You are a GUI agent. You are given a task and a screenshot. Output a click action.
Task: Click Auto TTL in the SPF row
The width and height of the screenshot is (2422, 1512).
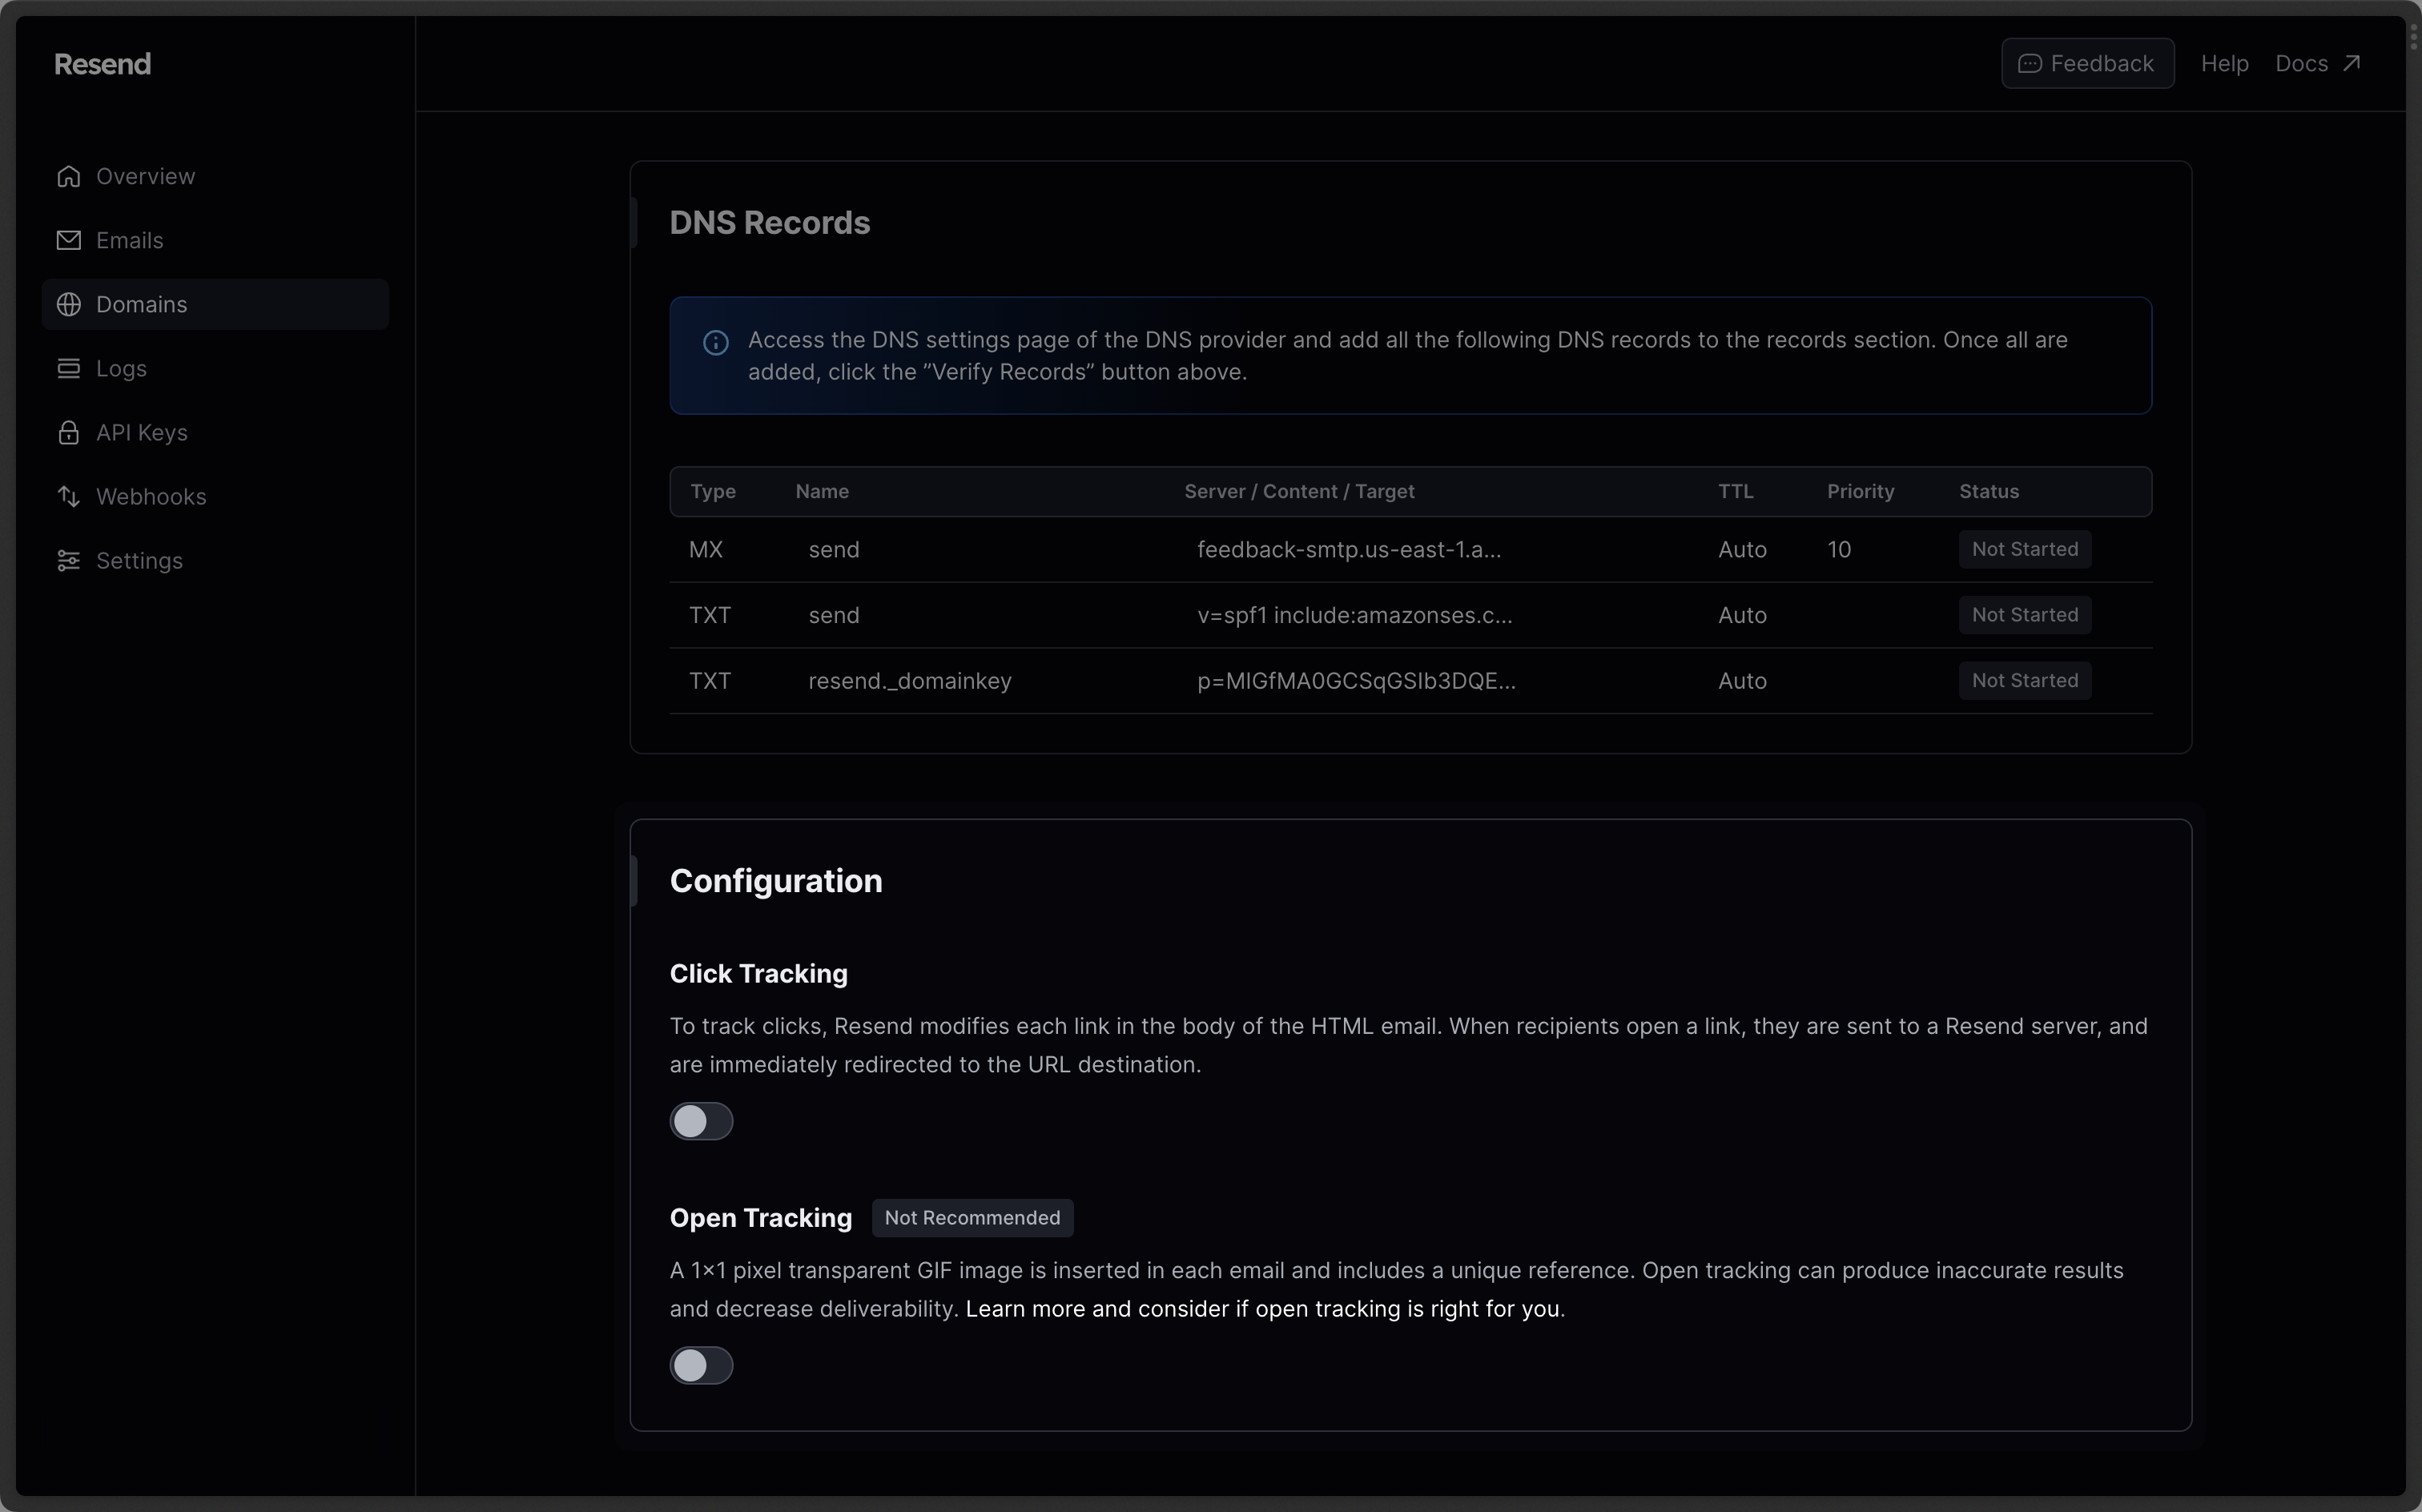coord(1741,615)
